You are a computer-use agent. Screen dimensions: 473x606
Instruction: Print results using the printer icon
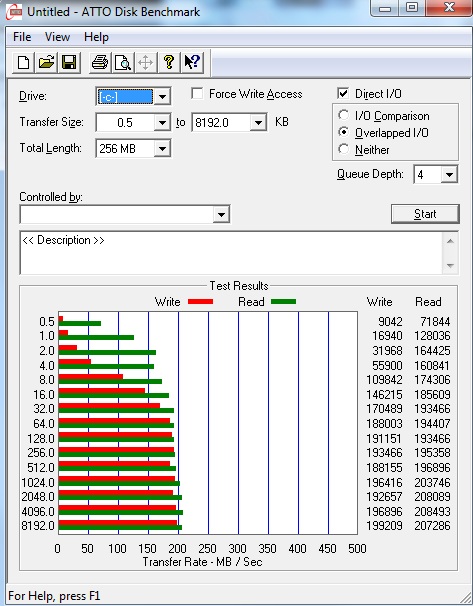click(100, 62)
